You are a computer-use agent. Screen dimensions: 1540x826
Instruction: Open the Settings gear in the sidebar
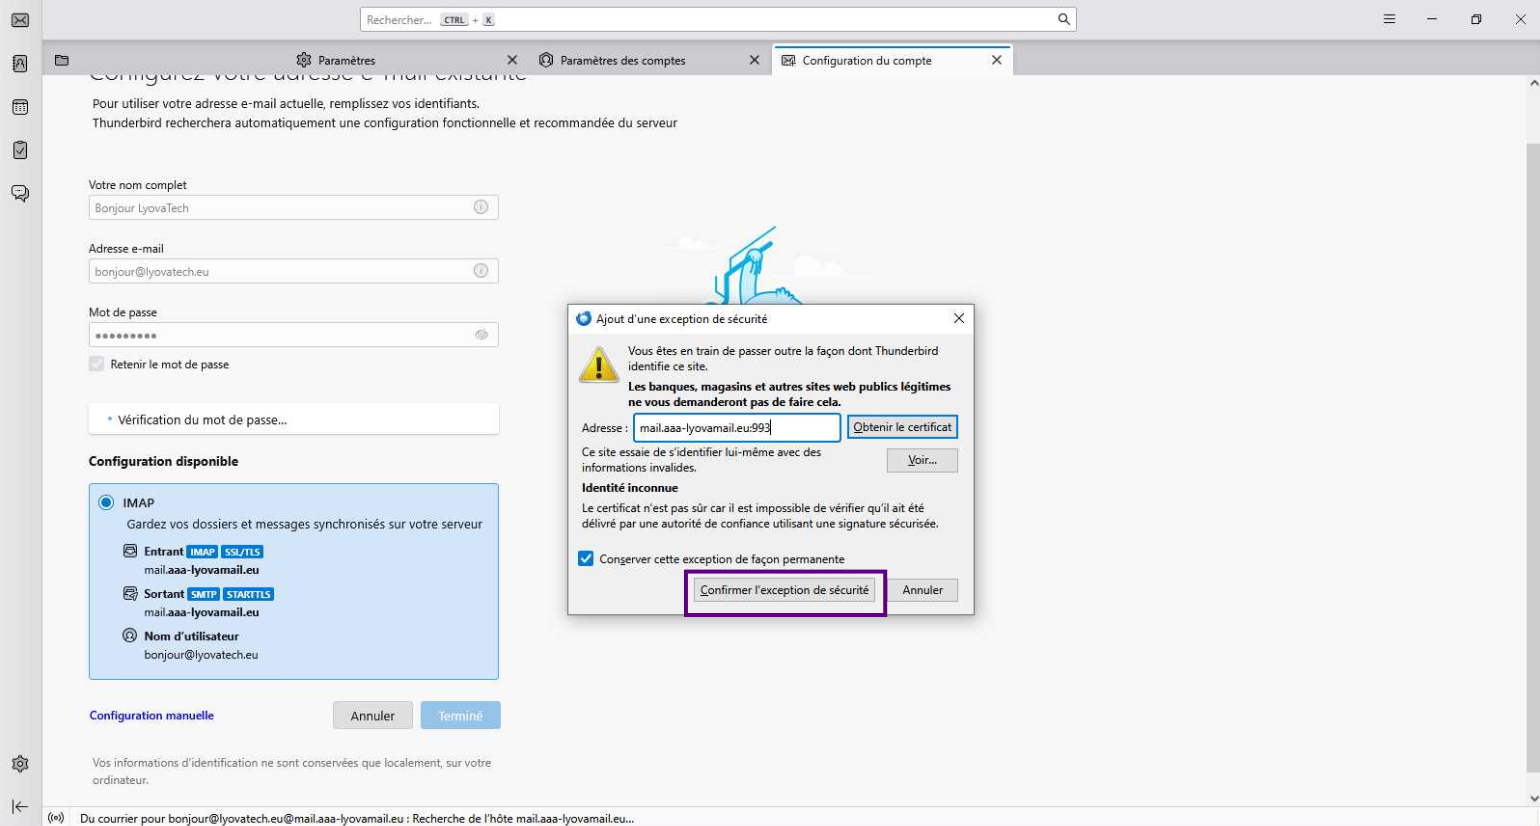click(x=20, y=764)
